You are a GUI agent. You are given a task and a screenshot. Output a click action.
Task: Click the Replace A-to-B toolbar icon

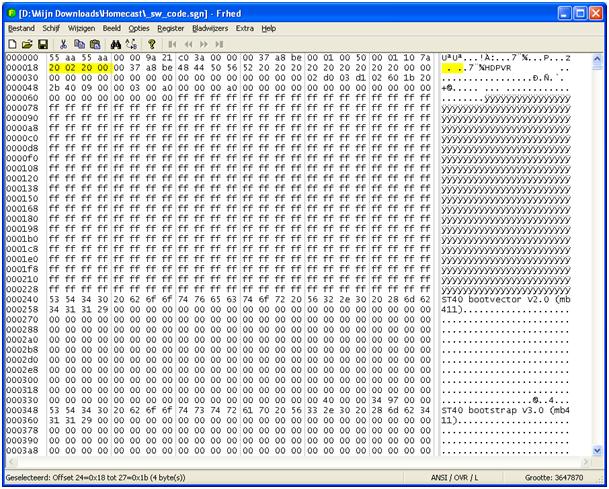(x=131, y=44)
